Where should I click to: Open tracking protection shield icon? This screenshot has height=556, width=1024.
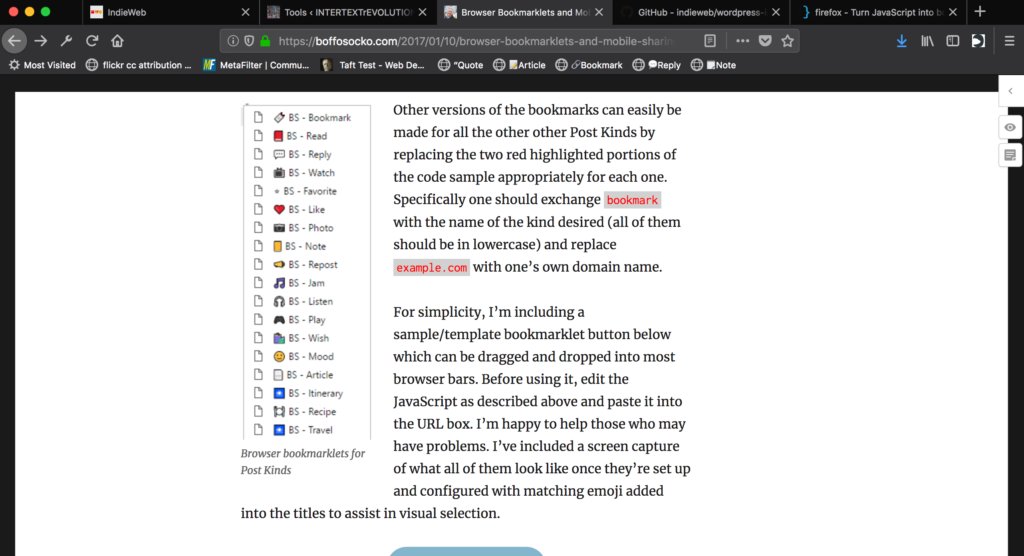coord(249,41)
